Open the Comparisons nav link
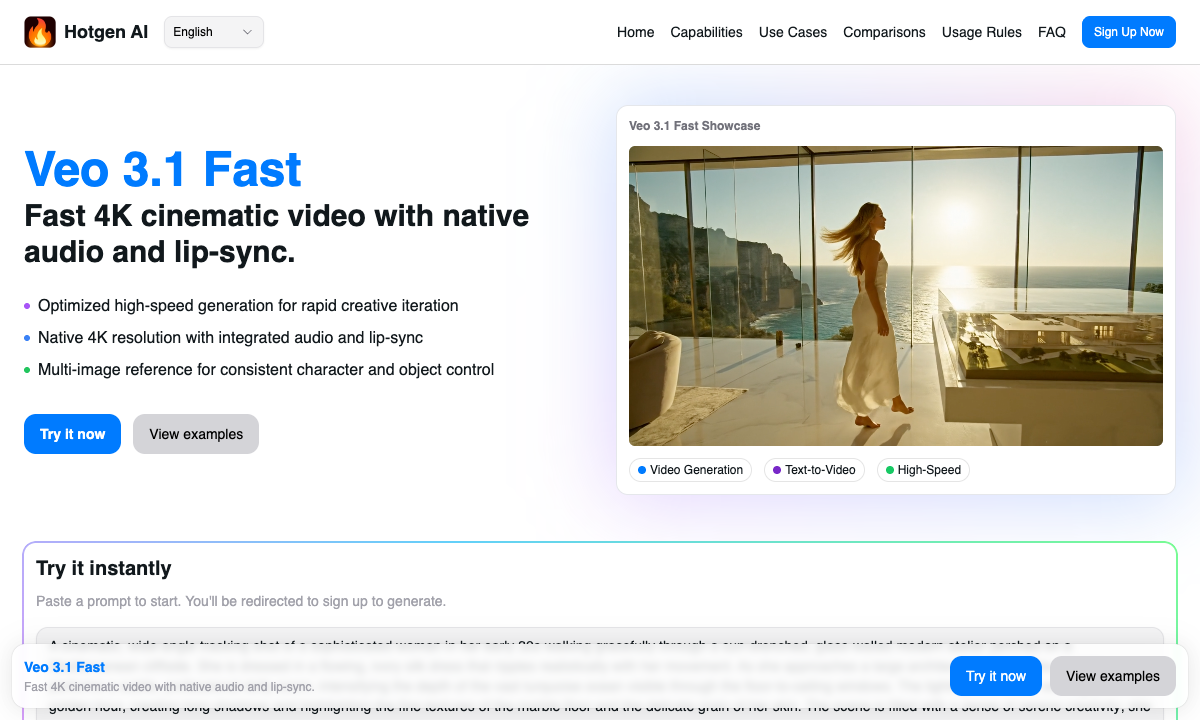Image resolution: width=1200 pixels, height=720 pixels. 884,32
